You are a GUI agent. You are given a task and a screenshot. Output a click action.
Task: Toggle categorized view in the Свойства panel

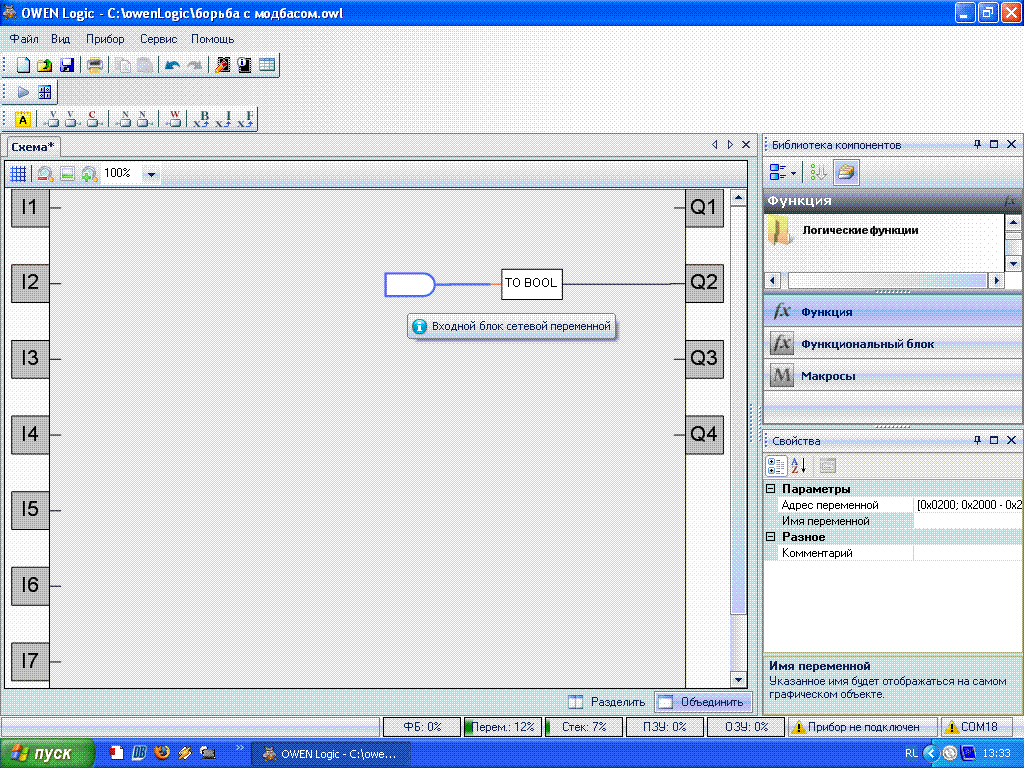coord(776,465)
